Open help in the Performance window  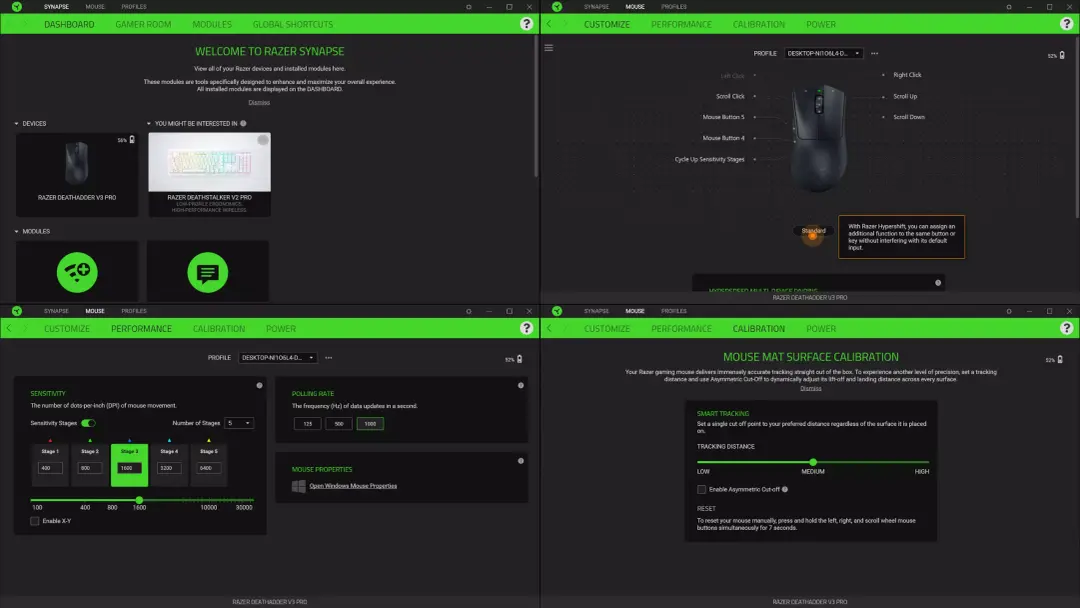click(526, 328)
